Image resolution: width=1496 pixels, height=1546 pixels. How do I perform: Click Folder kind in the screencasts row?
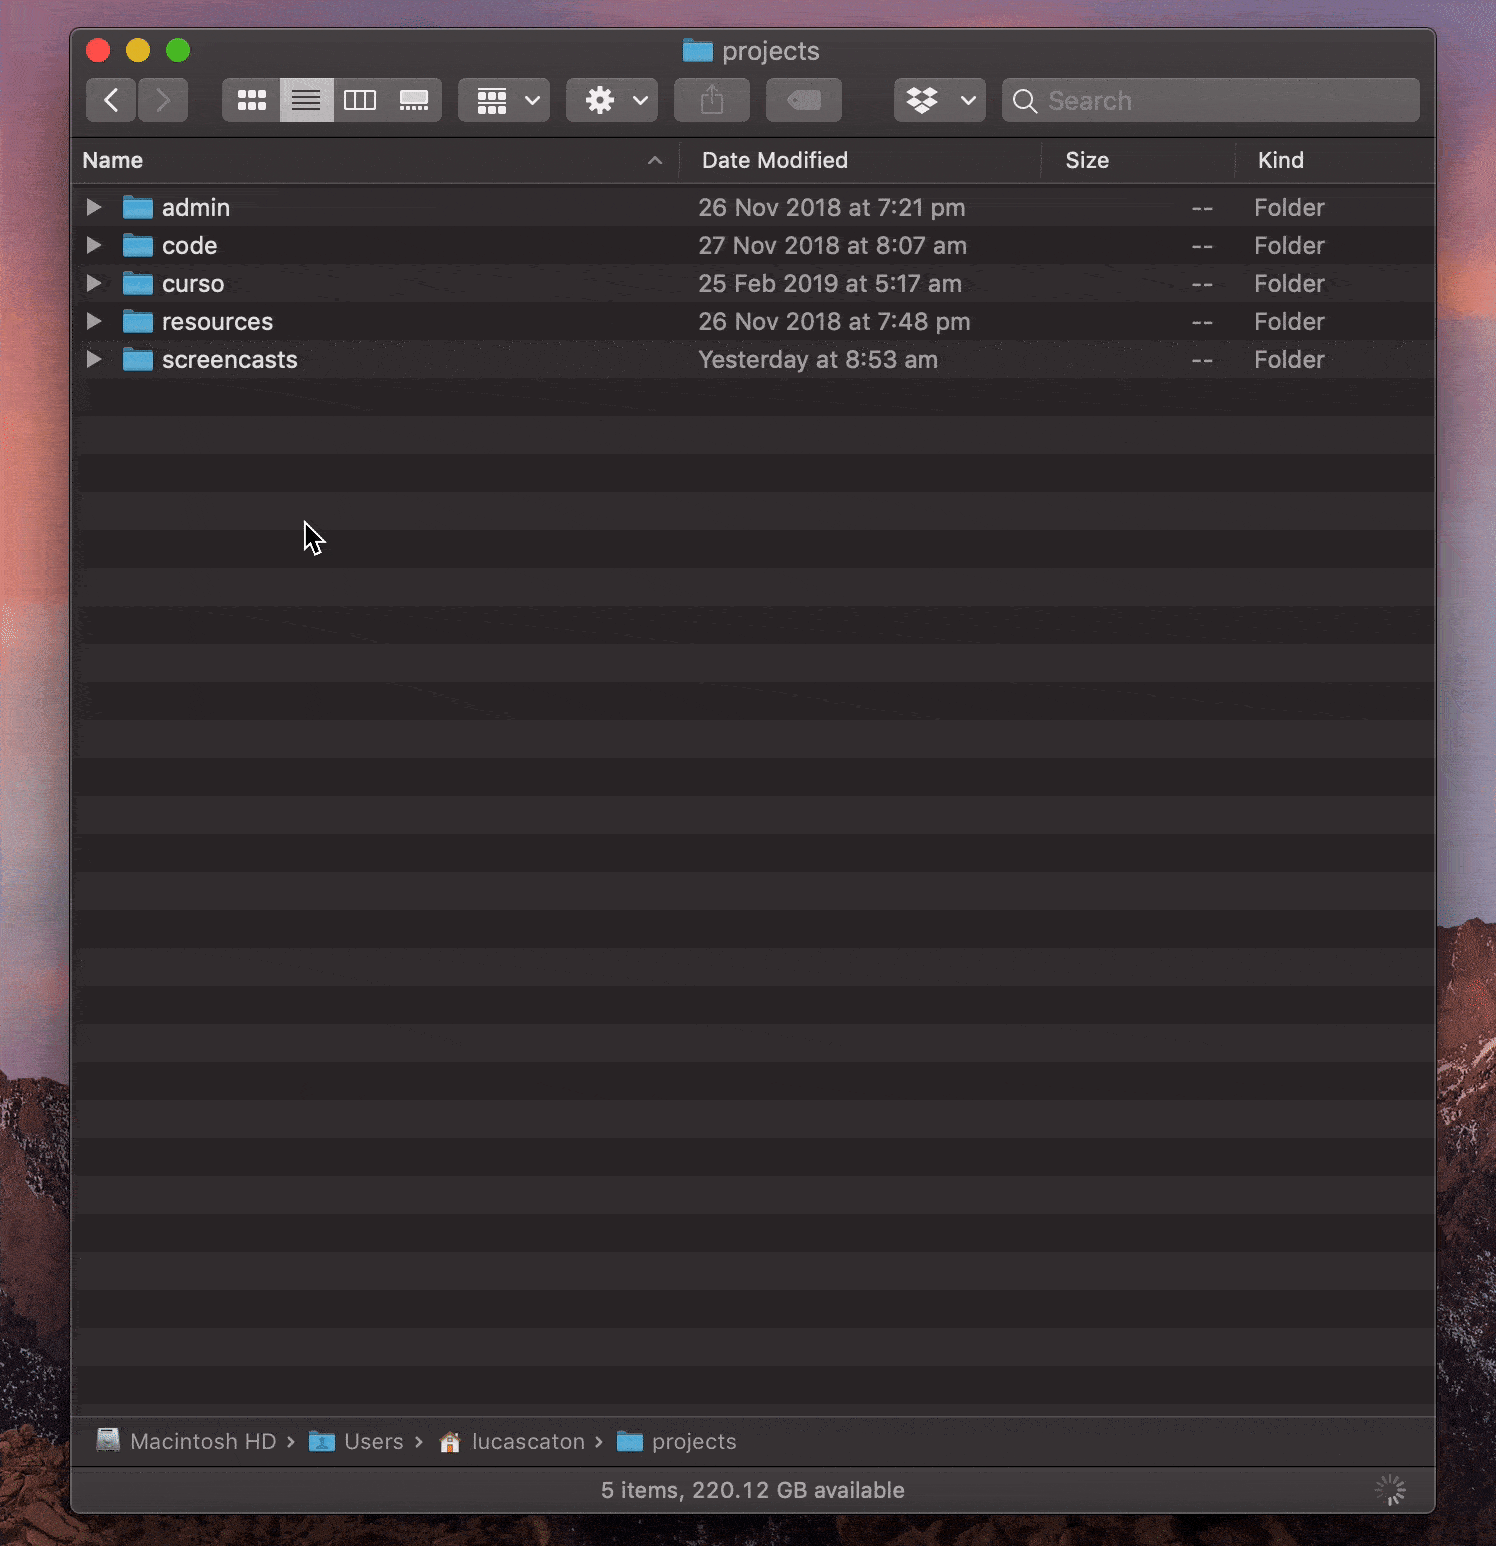point(1290,359)
